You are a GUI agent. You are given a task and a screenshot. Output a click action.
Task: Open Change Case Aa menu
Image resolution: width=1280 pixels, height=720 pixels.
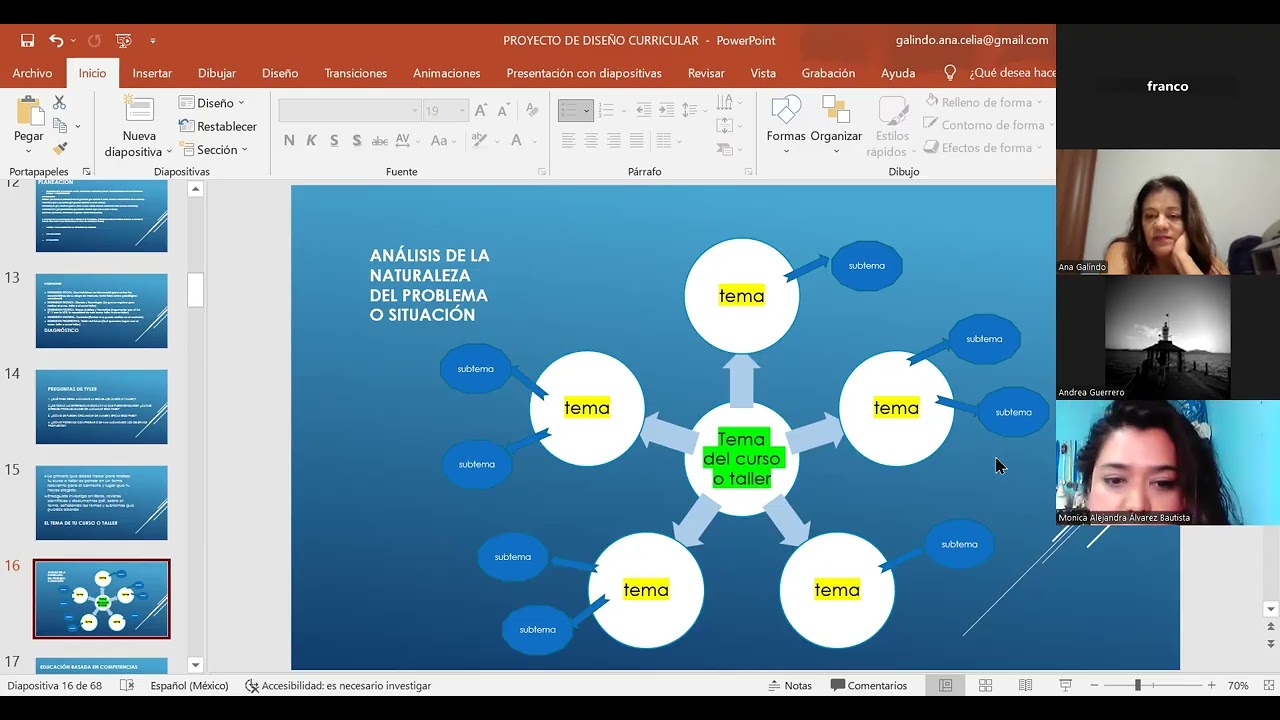click(443, 141)
